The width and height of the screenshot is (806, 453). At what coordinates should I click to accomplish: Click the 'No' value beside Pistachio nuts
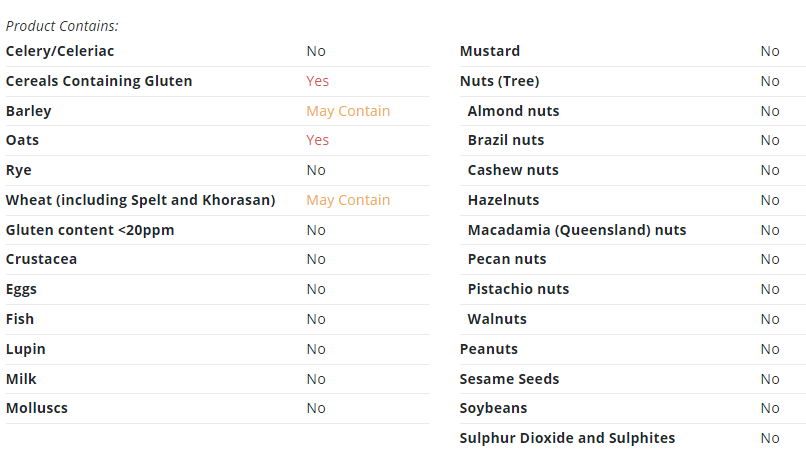point(770,289)
